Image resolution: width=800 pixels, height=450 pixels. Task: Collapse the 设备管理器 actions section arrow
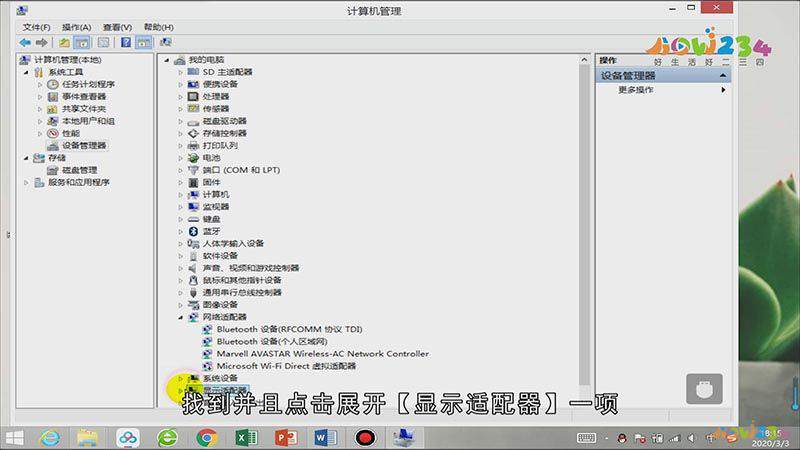[723, 76]
